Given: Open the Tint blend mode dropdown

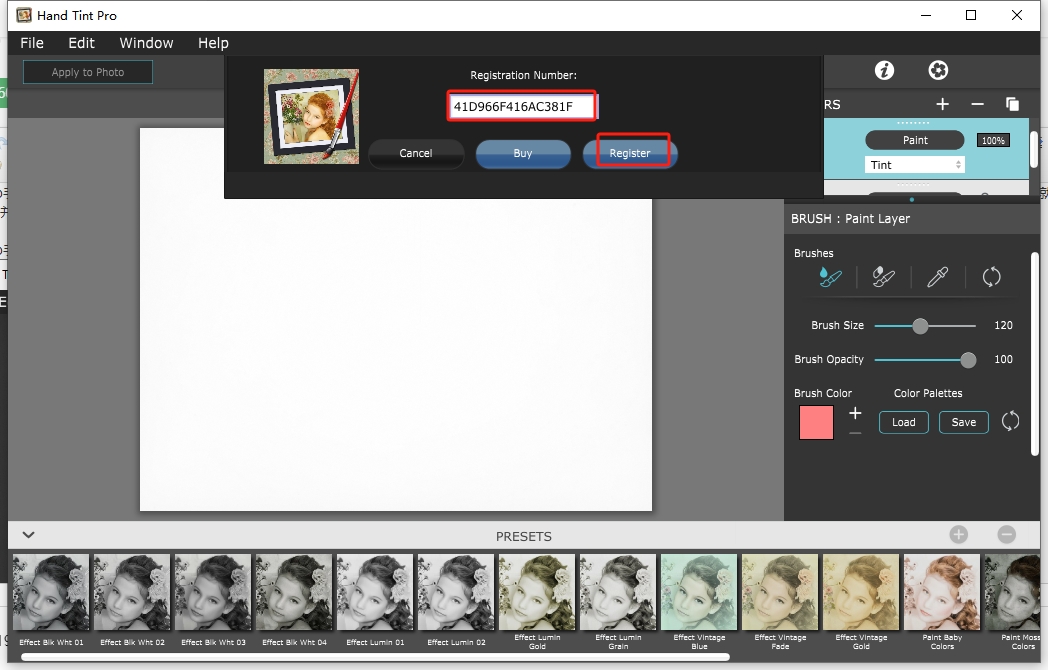Looking at the screenshot, I should 914,164.
